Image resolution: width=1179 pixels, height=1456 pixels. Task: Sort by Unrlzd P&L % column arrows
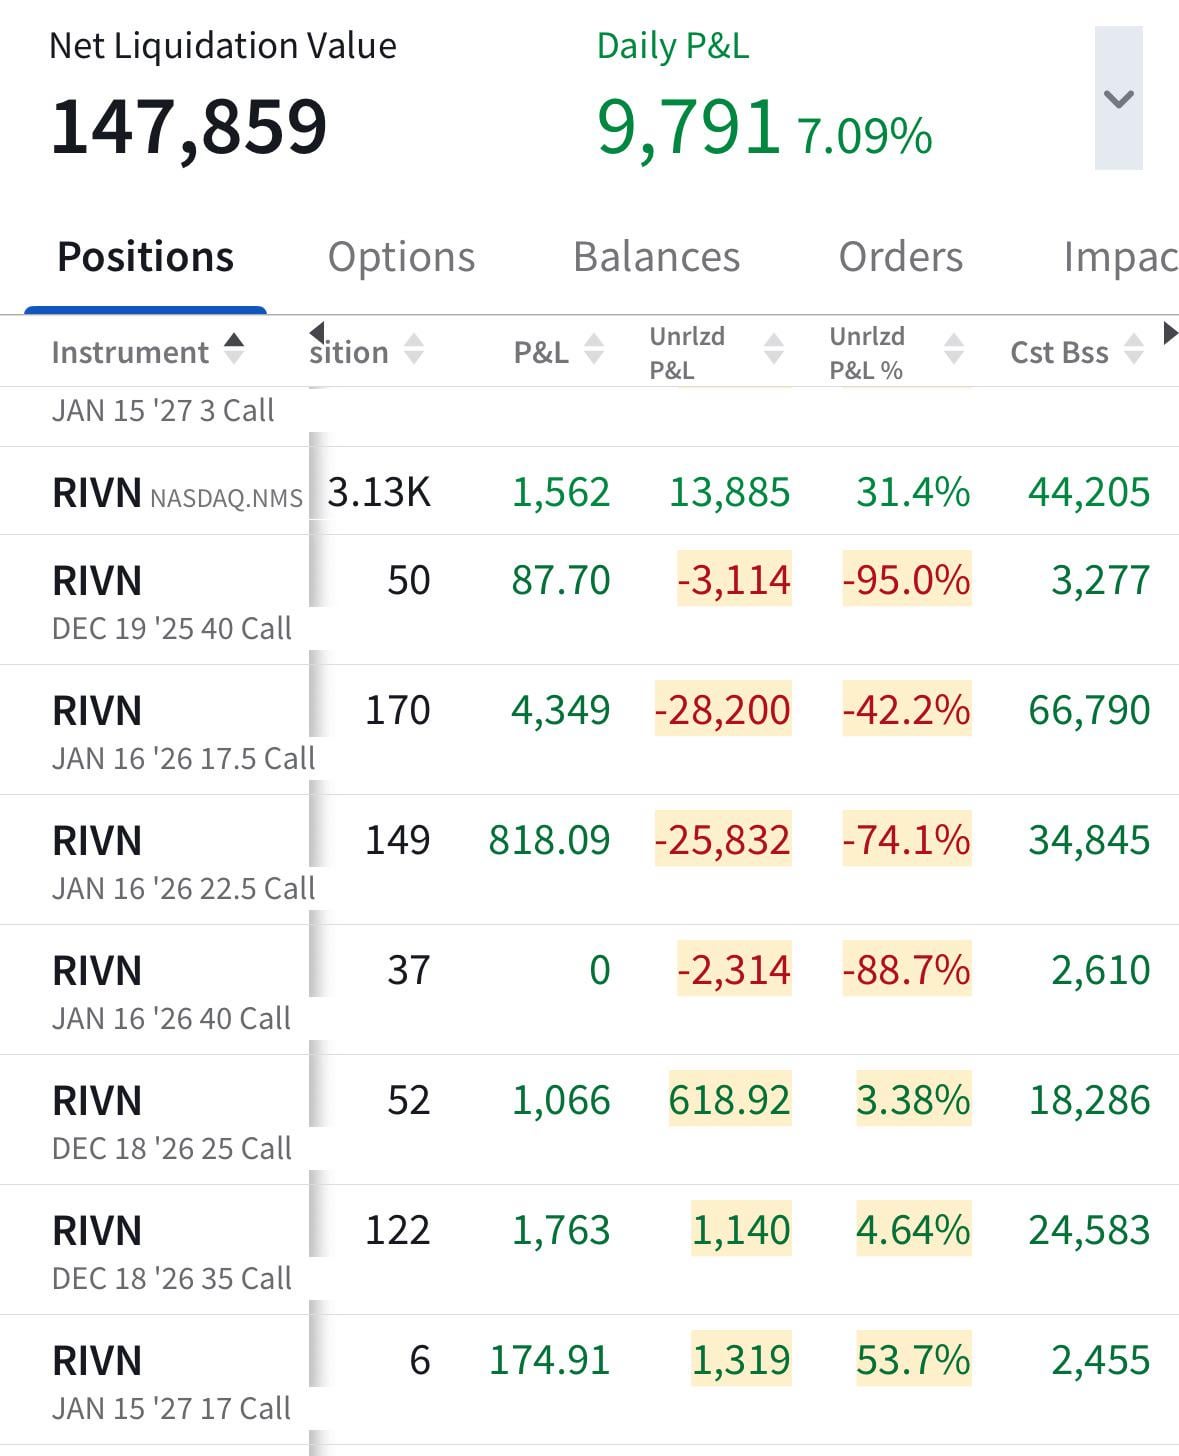[954, 351]
